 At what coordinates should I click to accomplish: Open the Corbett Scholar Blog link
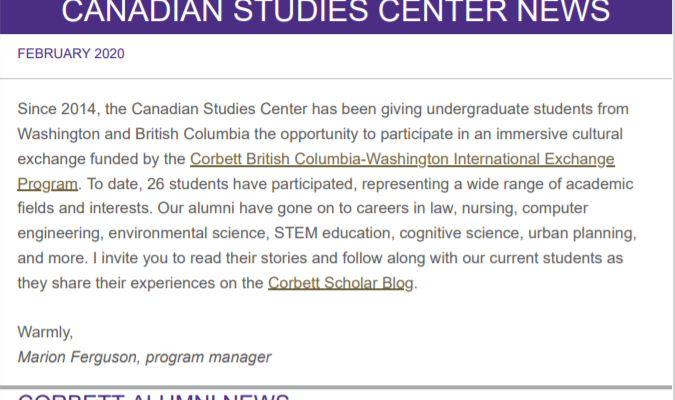[341, 283]
